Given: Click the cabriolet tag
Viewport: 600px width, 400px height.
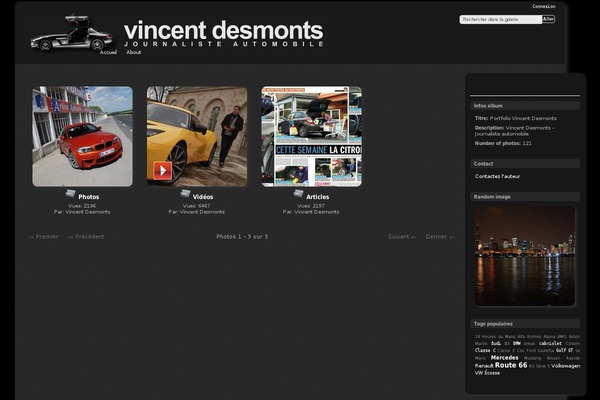Looking at the screenshot, I should coord(550,343).
